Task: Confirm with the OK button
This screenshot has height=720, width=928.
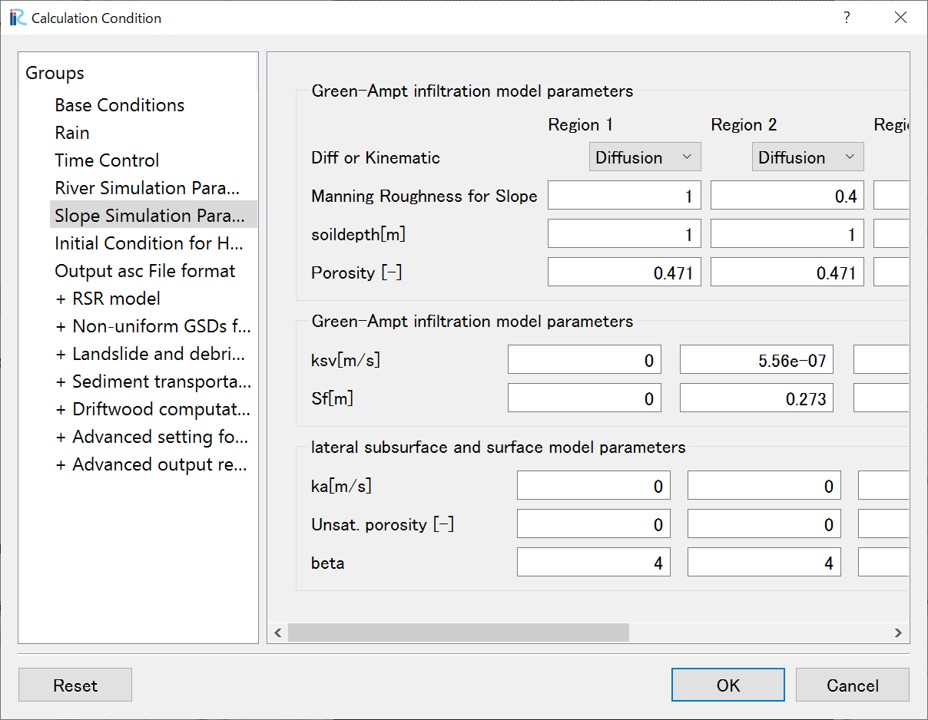Action: click(x=728, y=685)
